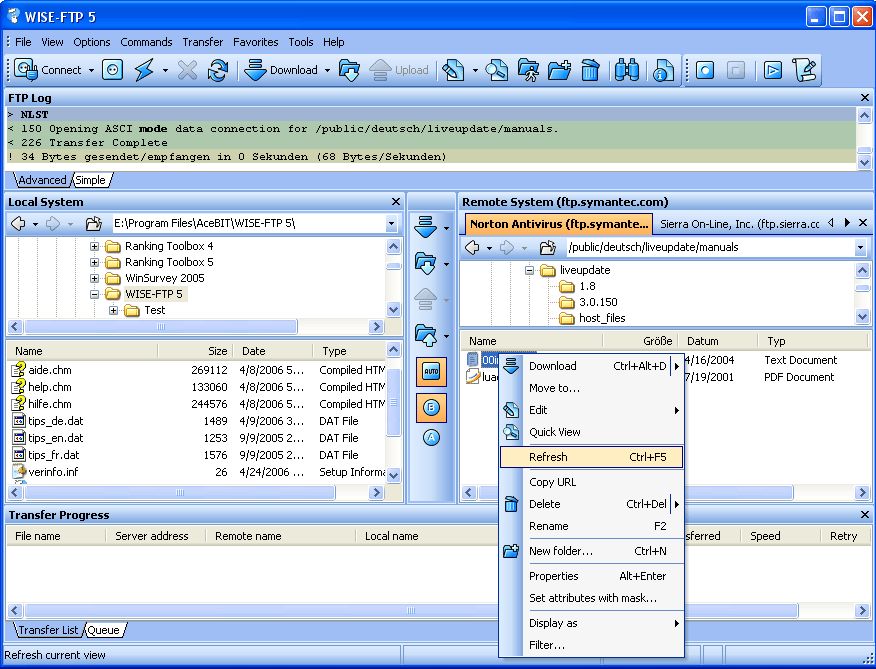Click the new folder toolbar icon
The image size is (876, 669).
[559, 70]
